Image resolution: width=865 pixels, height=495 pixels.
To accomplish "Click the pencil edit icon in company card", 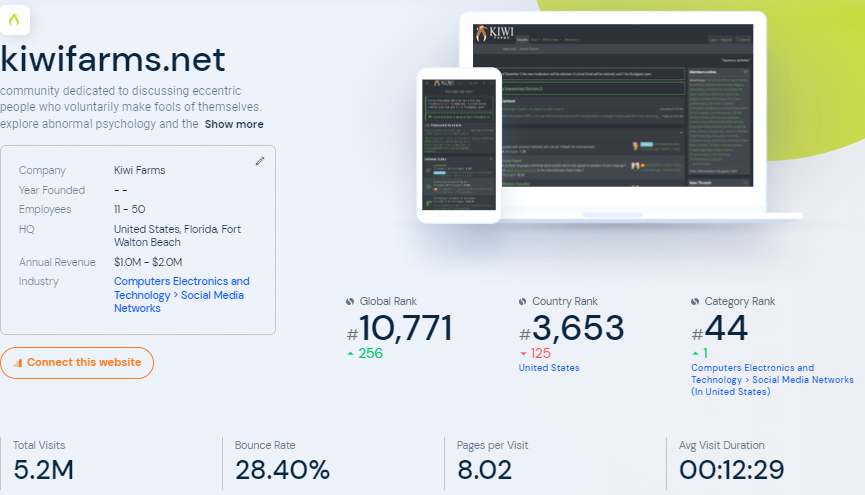I will 260,161.
